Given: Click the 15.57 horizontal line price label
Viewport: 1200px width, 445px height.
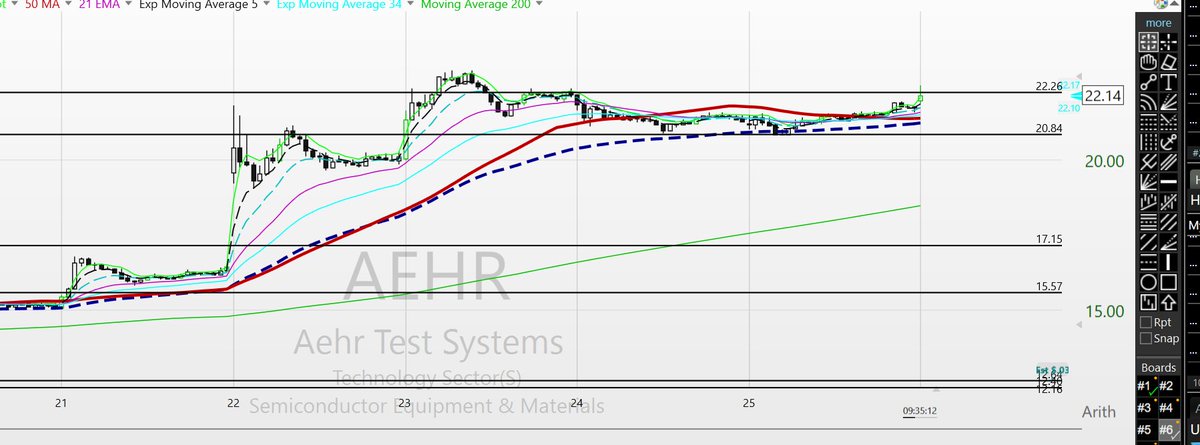Looking at the screenshot, I should click(x=1048, y=287).
